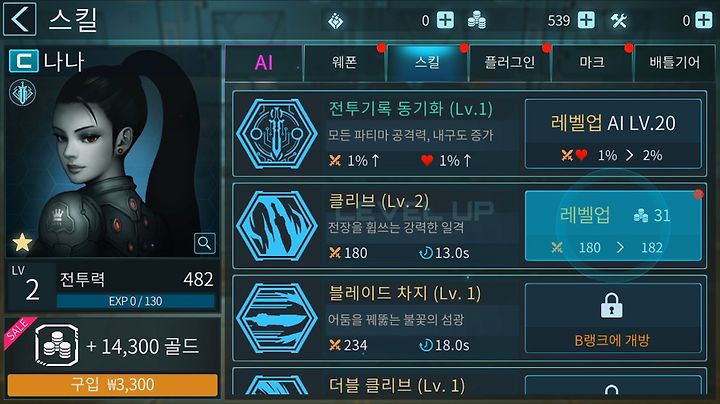Open the magnifier on Nana's portrait

(205, 243)
